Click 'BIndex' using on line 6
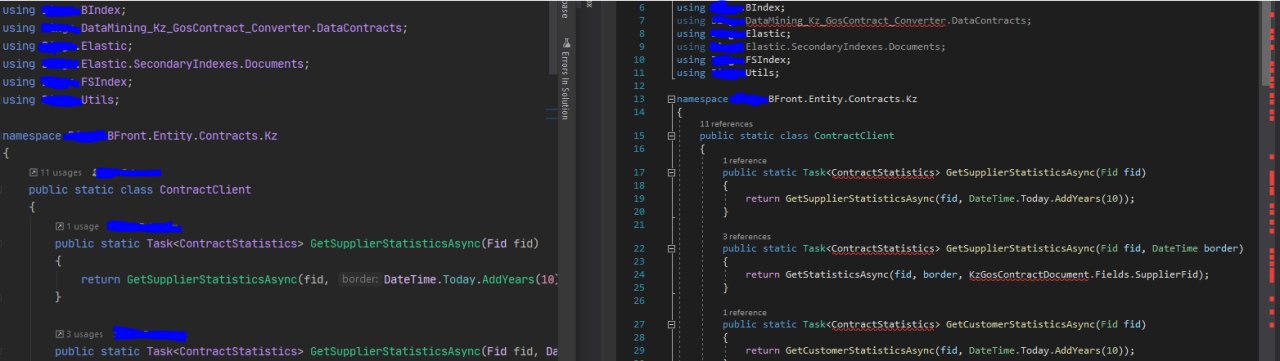Screen dimensions: 1280x361 [x=764, y=8]
